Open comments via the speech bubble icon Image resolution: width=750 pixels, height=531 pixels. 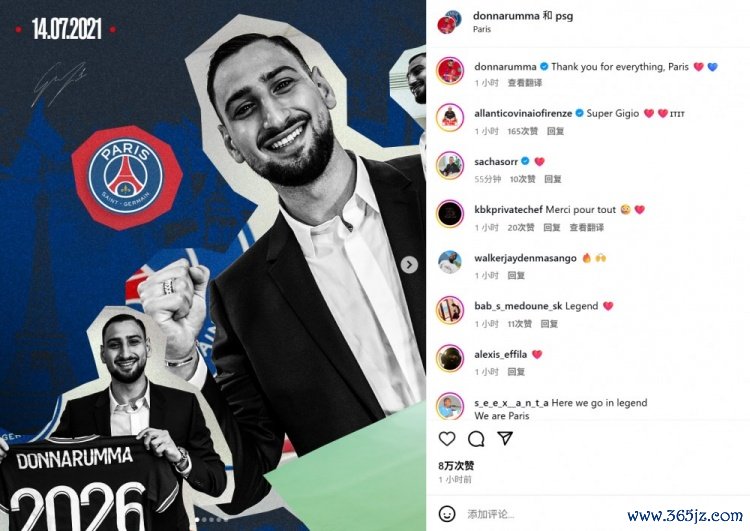[476, 439]
